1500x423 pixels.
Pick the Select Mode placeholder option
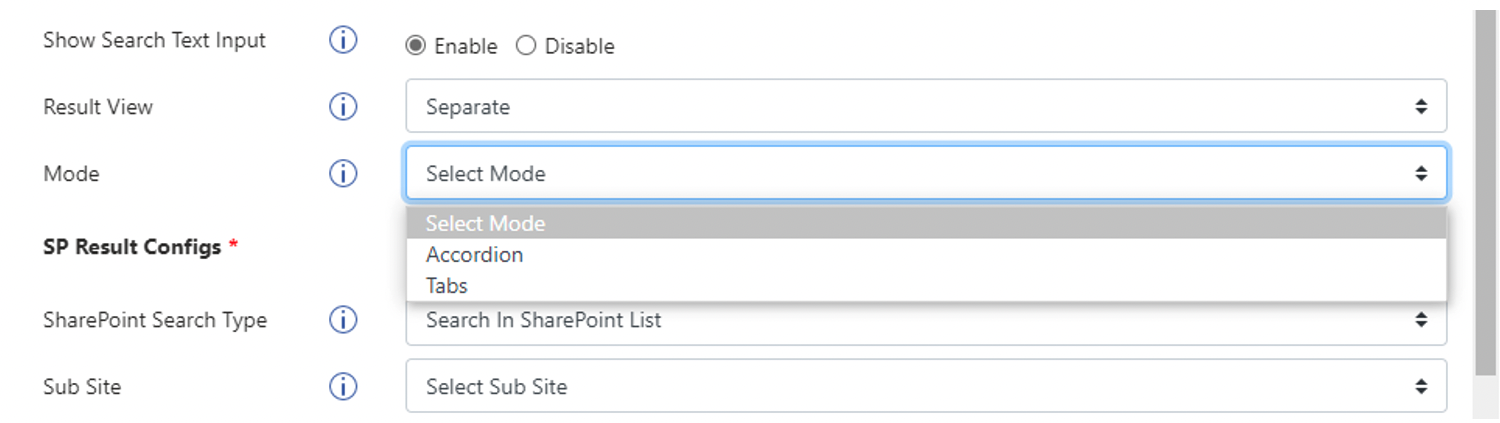[926, 223]
